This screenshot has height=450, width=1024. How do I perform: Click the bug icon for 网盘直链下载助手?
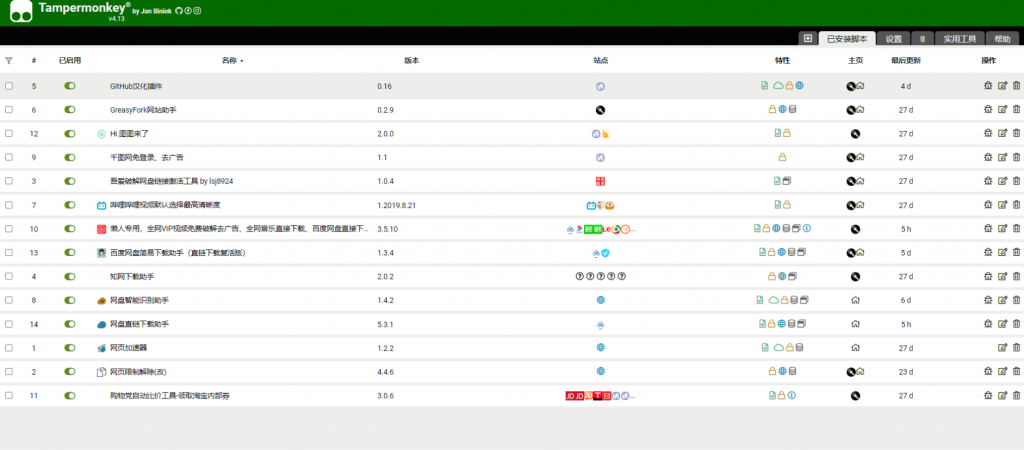coord(988,324)
